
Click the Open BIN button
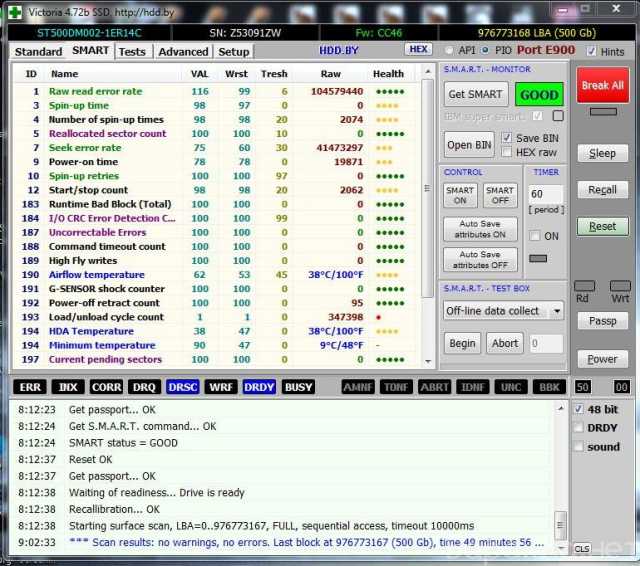[x=469, y=145]
